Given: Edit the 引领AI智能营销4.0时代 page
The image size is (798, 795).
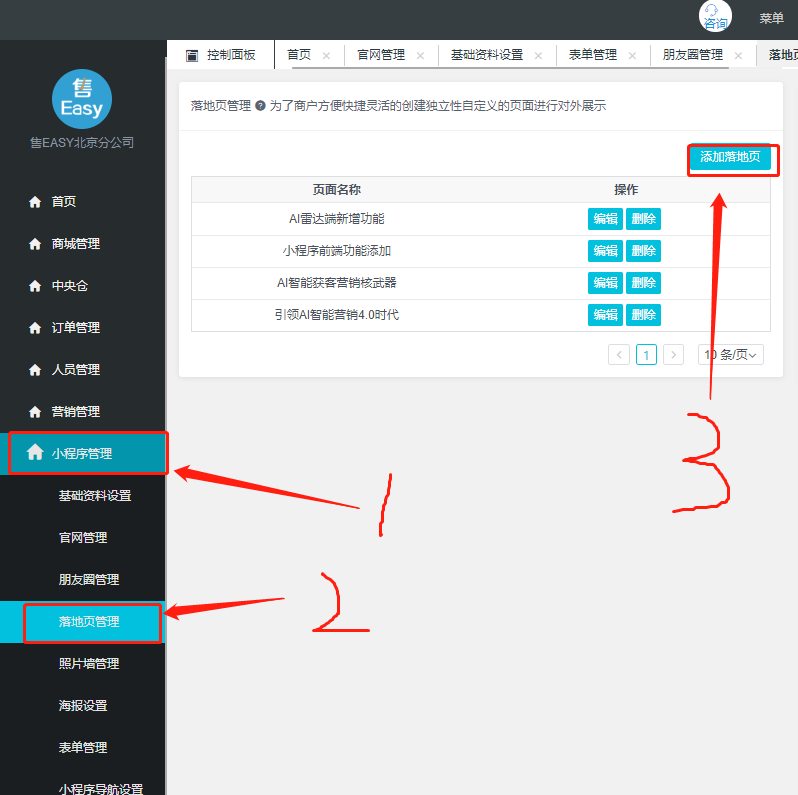Looking at the screenshot, I should [605, 315].
